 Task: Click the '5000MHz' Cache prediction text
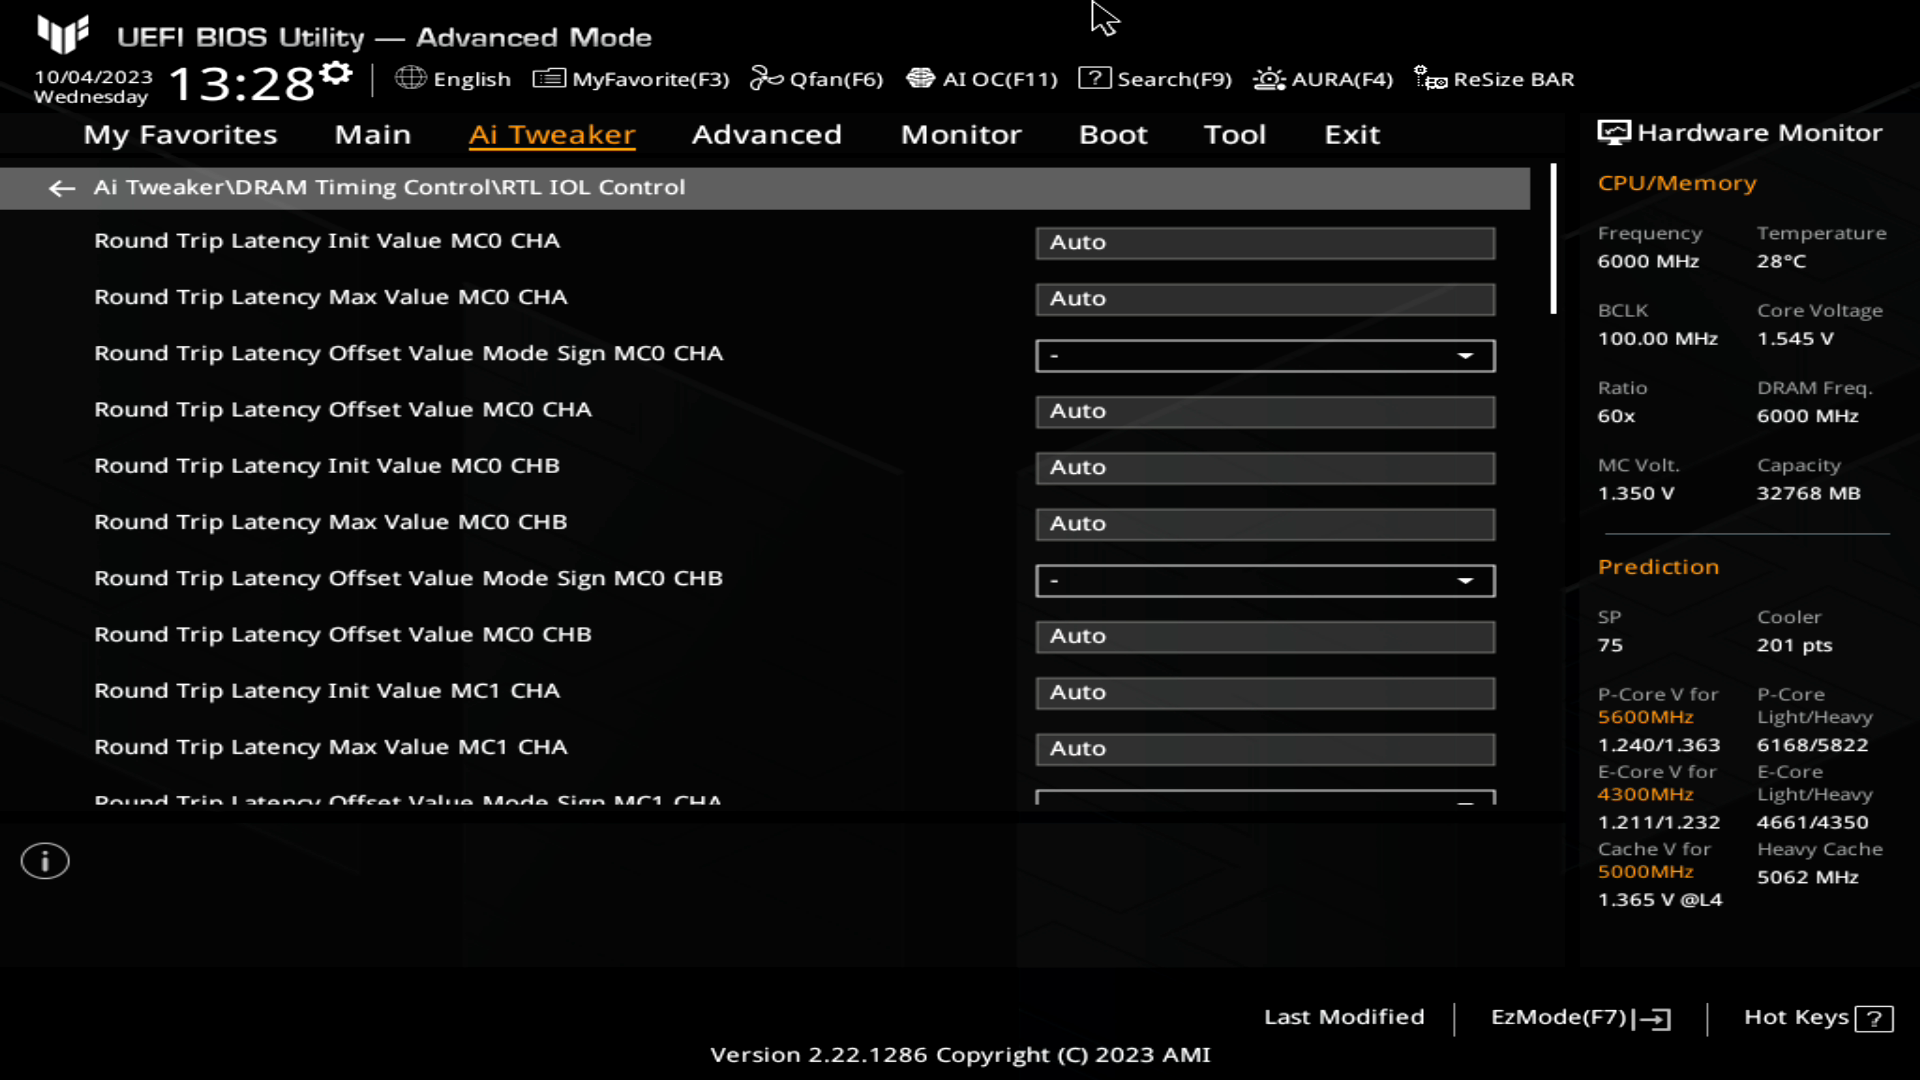pos(1645,872)
